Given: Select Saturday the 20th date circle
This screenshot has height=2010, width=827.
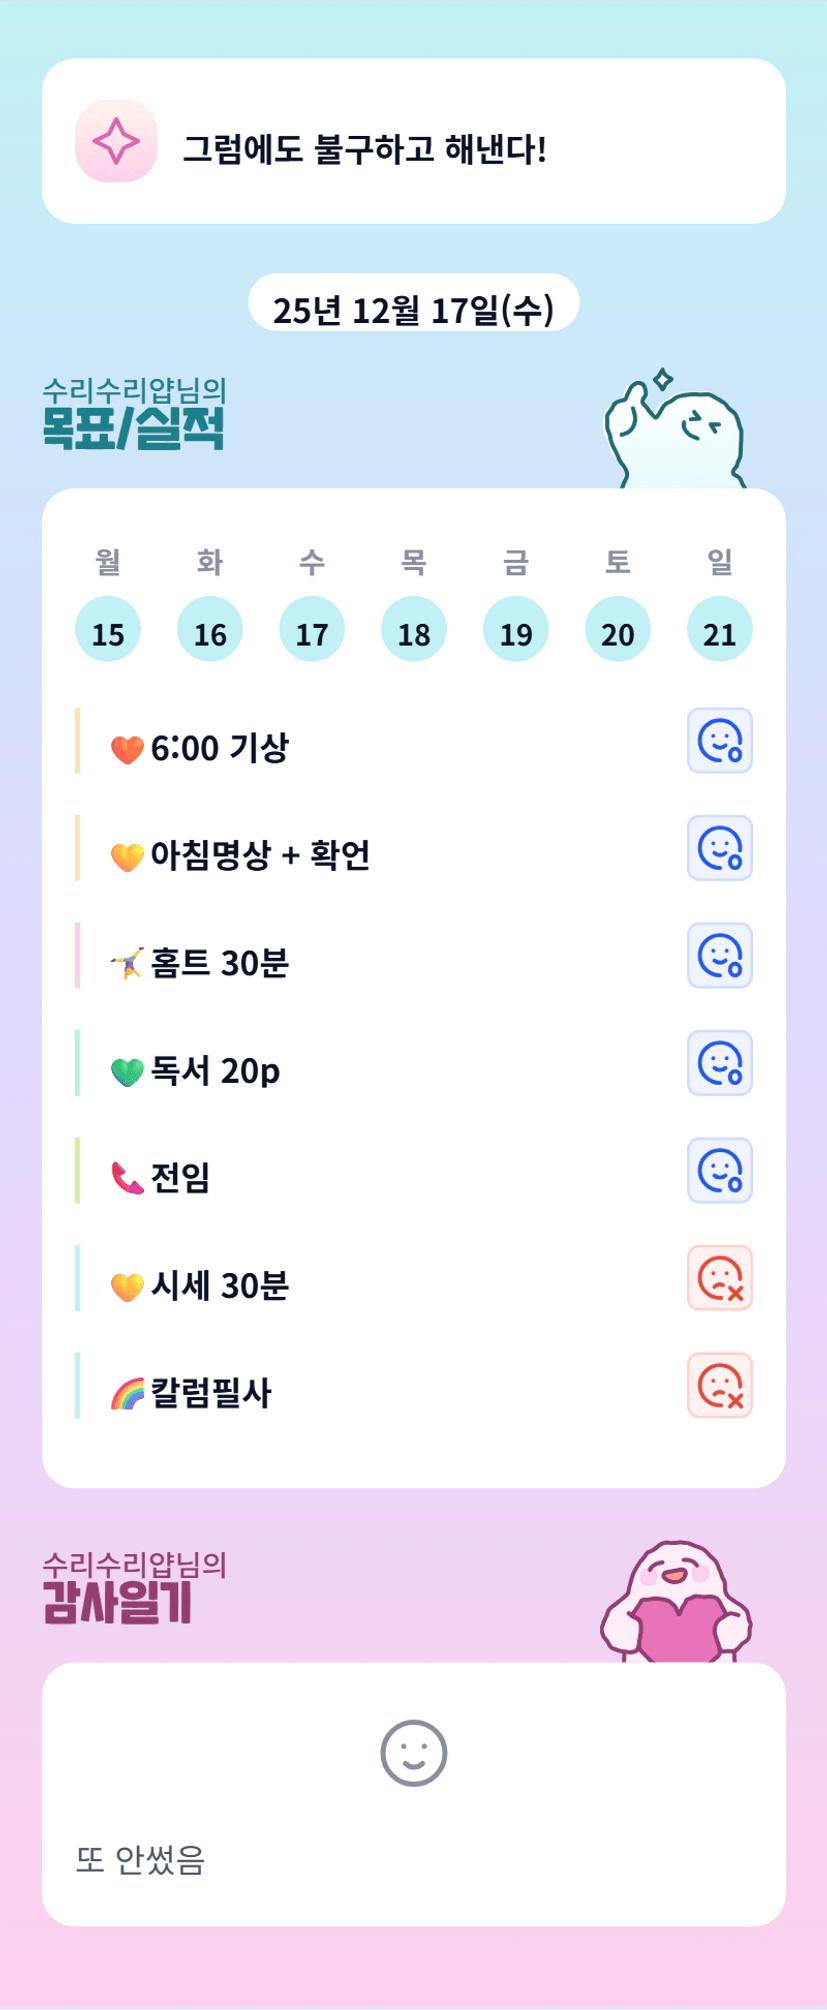Looking at the screenshot, I should (618, 630).
